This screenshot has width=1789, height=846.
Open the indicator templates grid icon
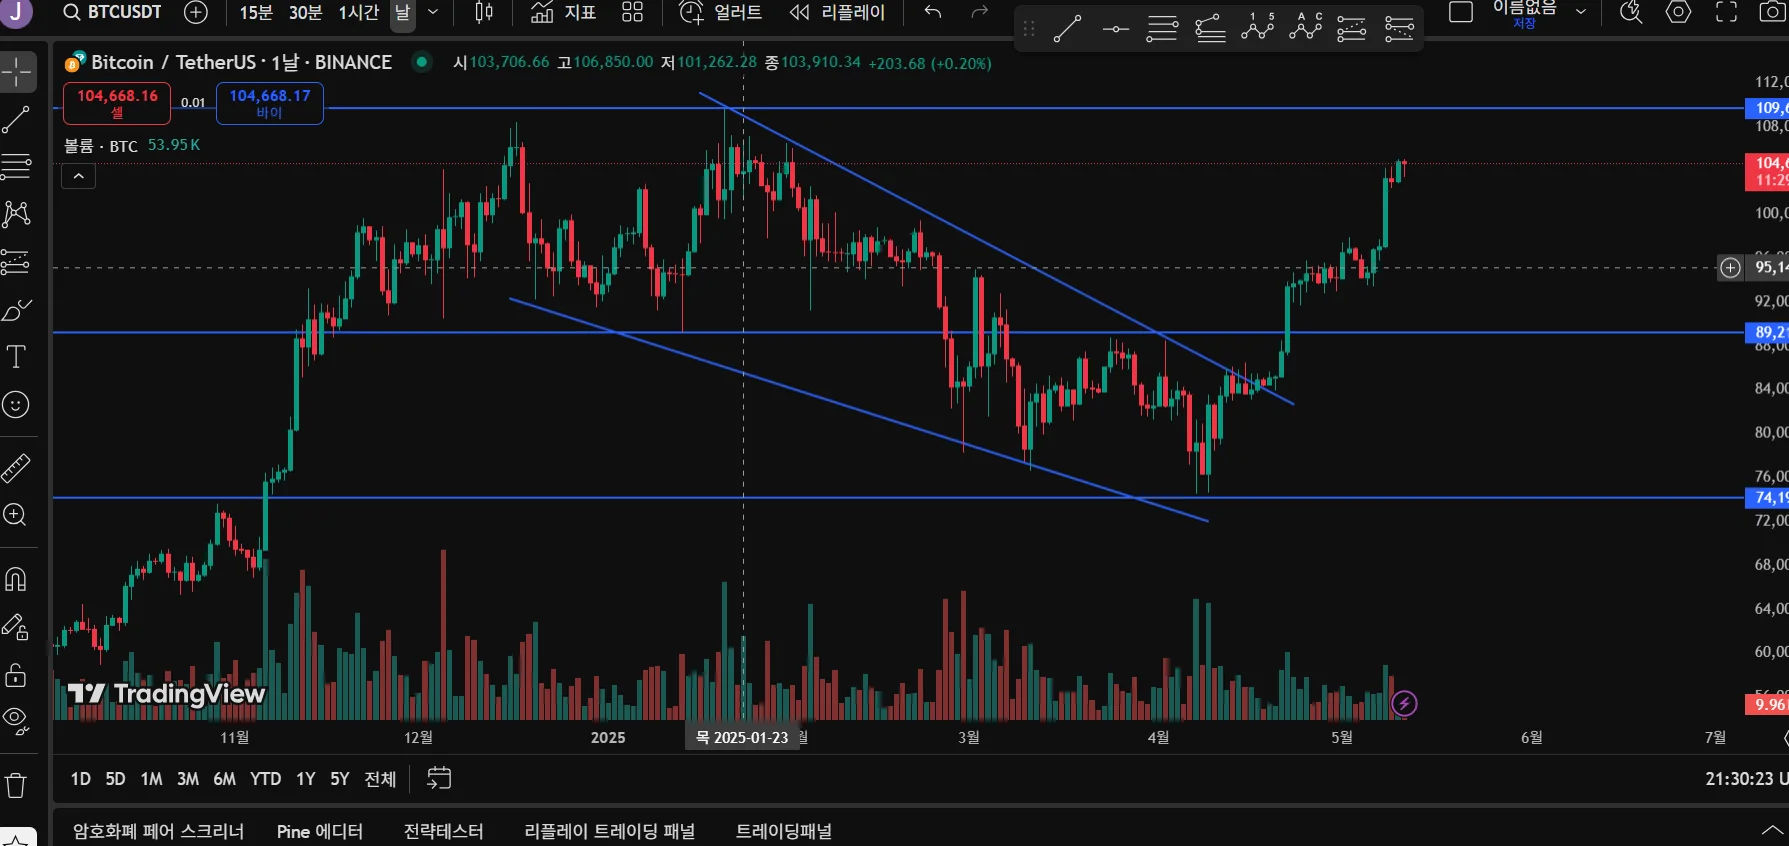[x=632, y=12]
